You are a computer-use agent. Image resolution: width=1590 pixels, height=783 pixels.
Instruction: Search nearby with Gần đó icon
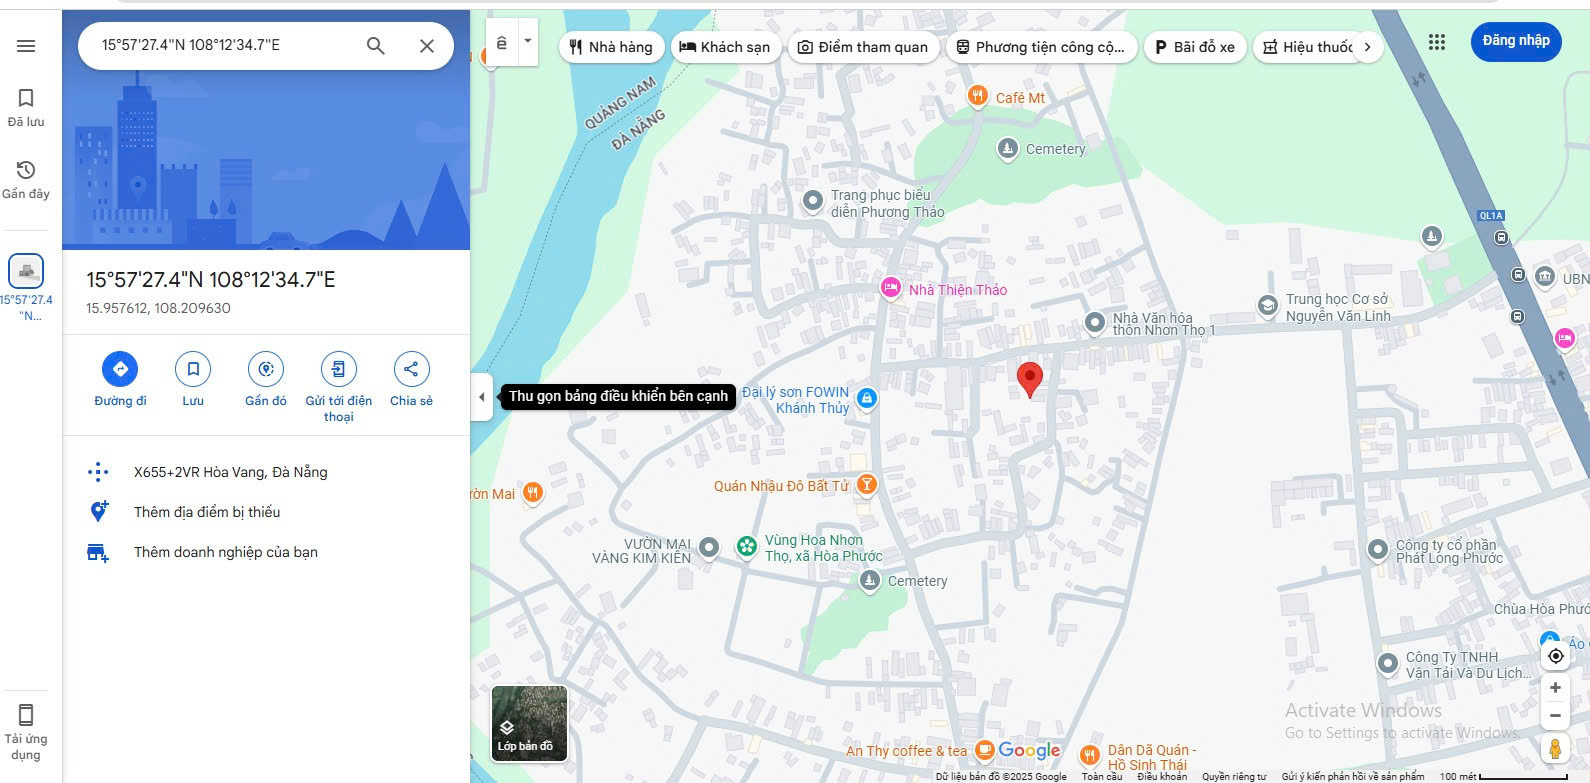(x=266, y=380)
